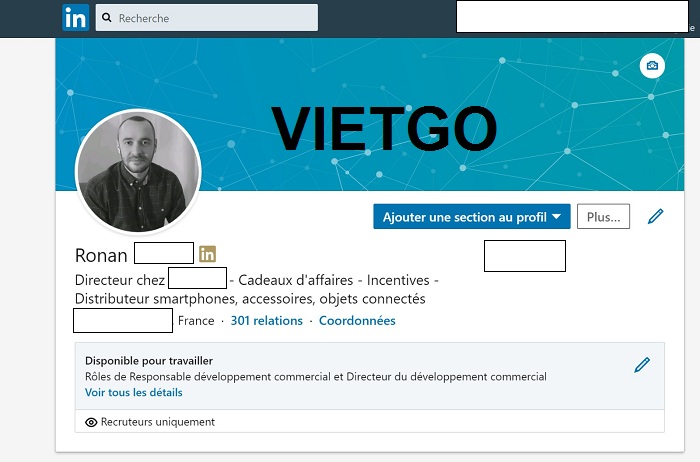The image size is (700, 462).
Task: Click the 'Ajouter une section au profil' button
Action: [x=464, y=217]
